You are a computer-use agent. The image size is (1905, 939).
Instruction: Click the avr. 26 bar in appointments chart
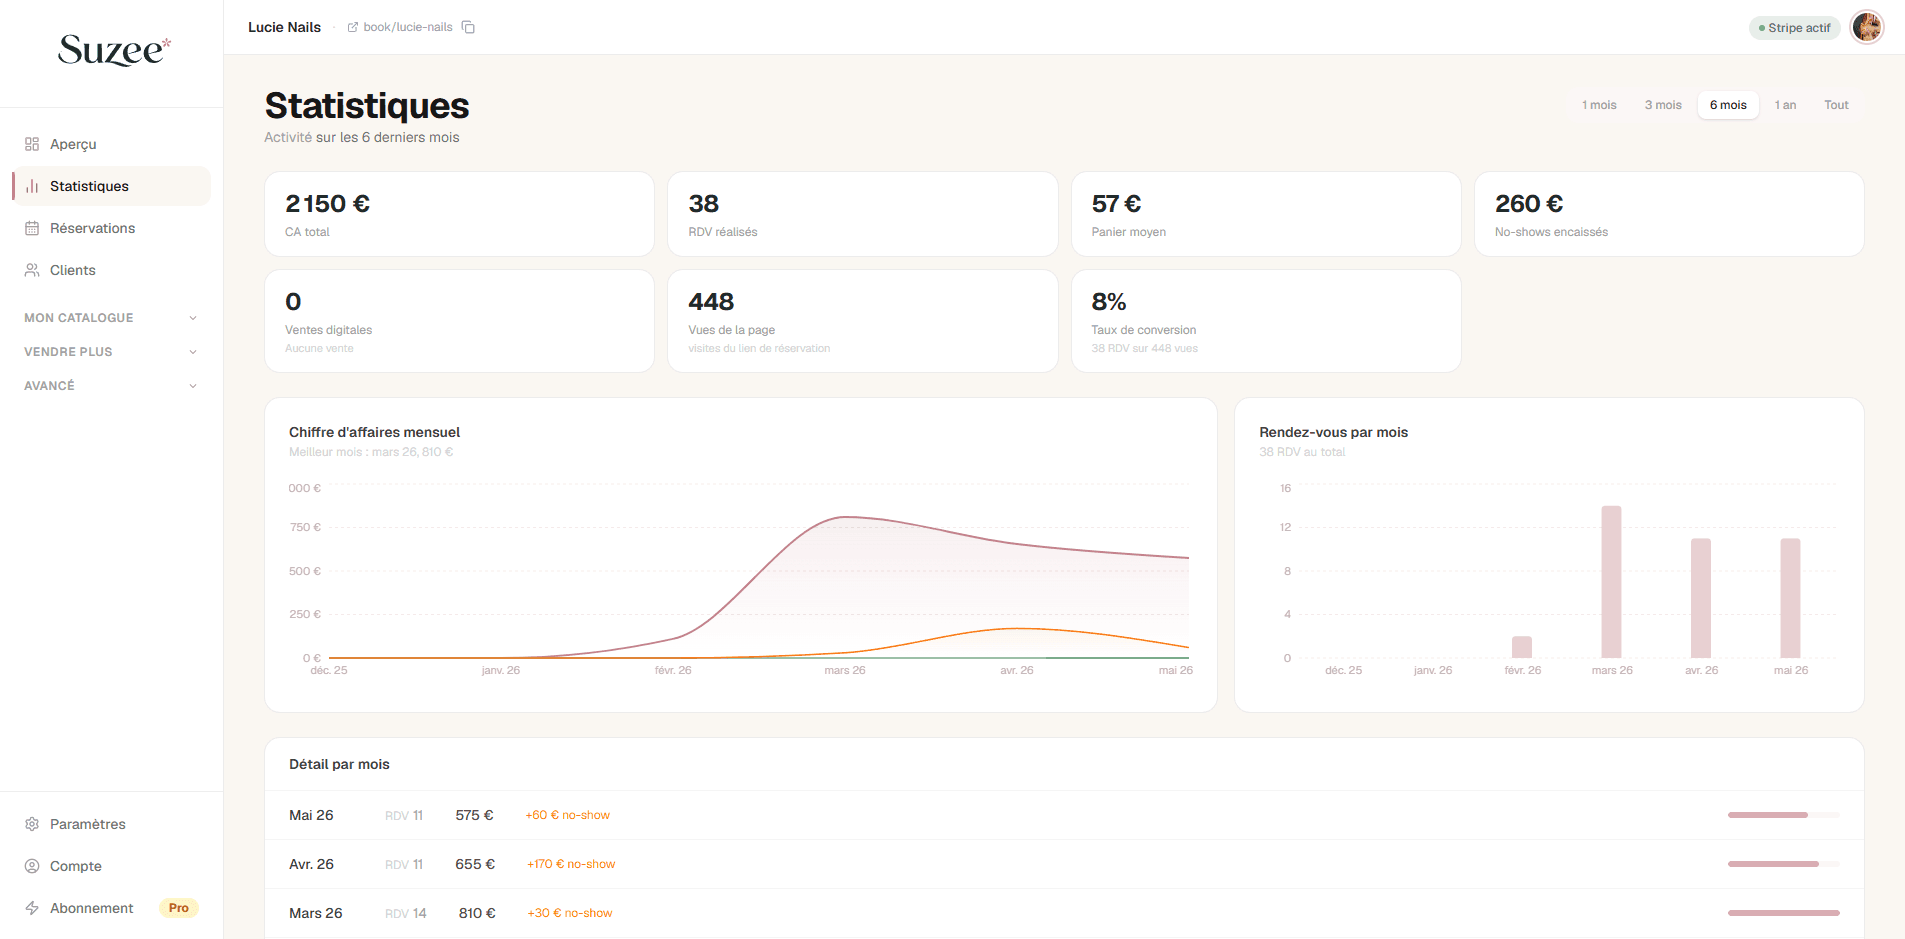coord(1701,598)
